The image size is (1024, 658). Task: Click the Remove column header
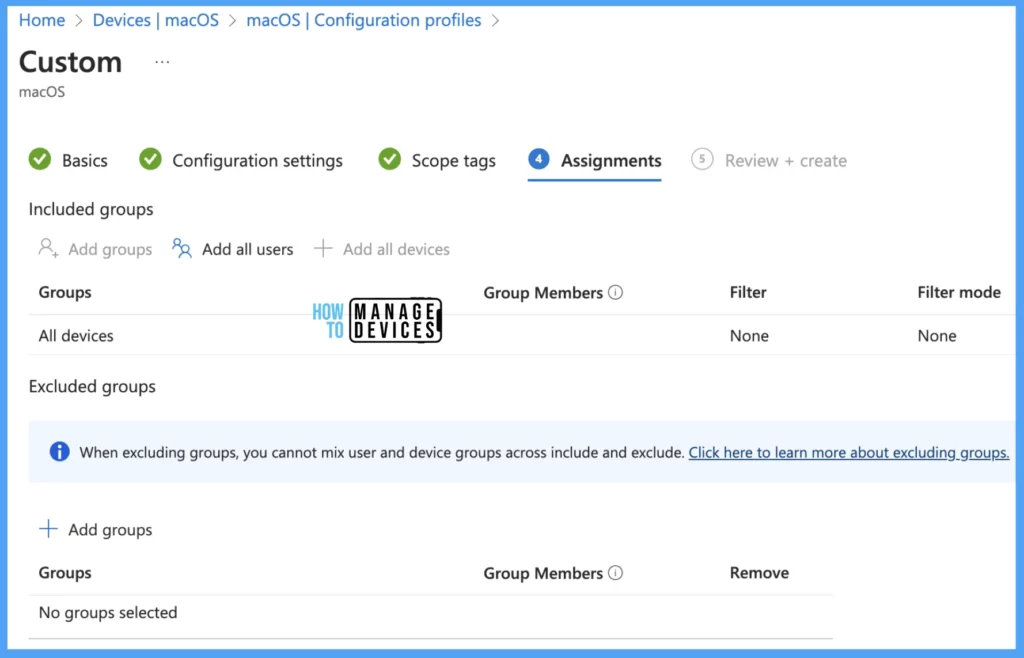[x=759, y=572]
